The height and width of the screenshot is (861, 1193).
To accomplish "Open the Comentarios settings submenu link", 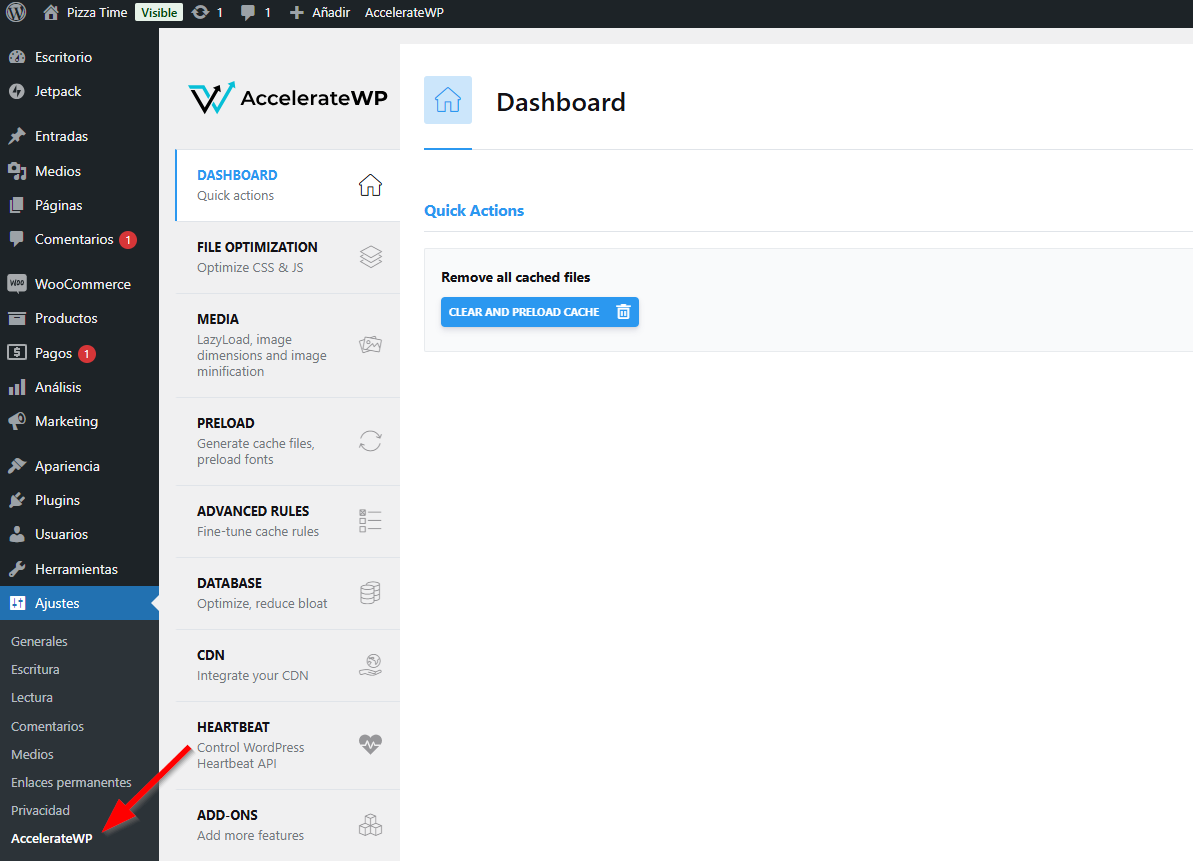I will (x=47, y=726).
